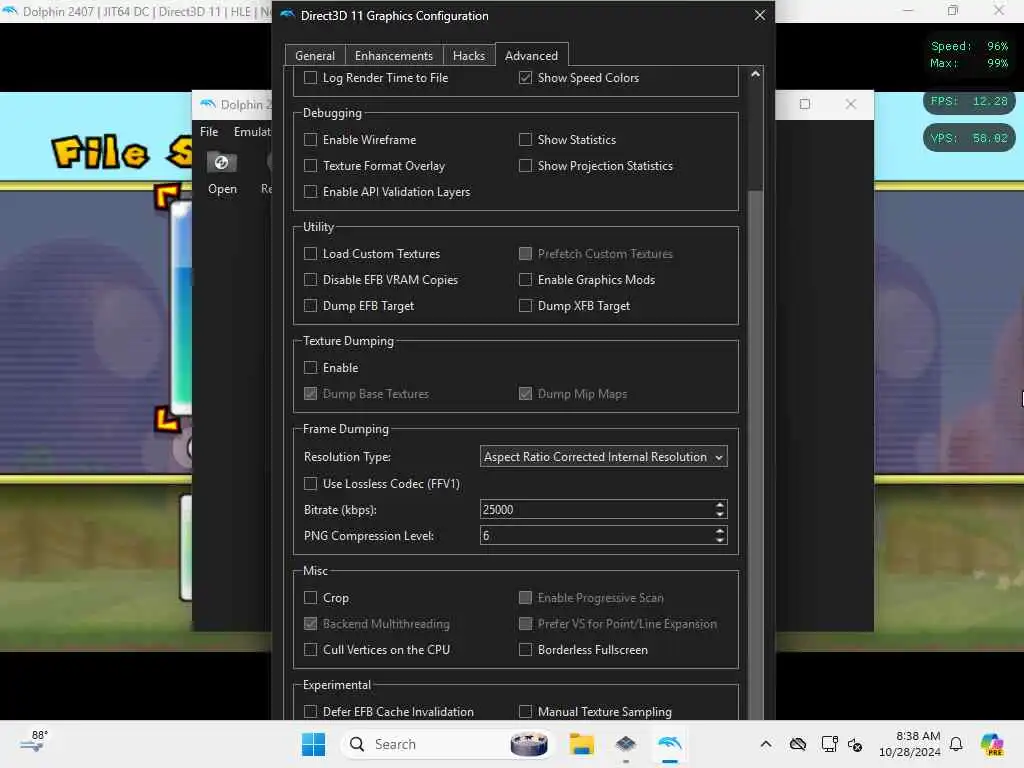The image size is (1024, 768).
Task: Click the FPS counter overlay
Action: point(969,101)
